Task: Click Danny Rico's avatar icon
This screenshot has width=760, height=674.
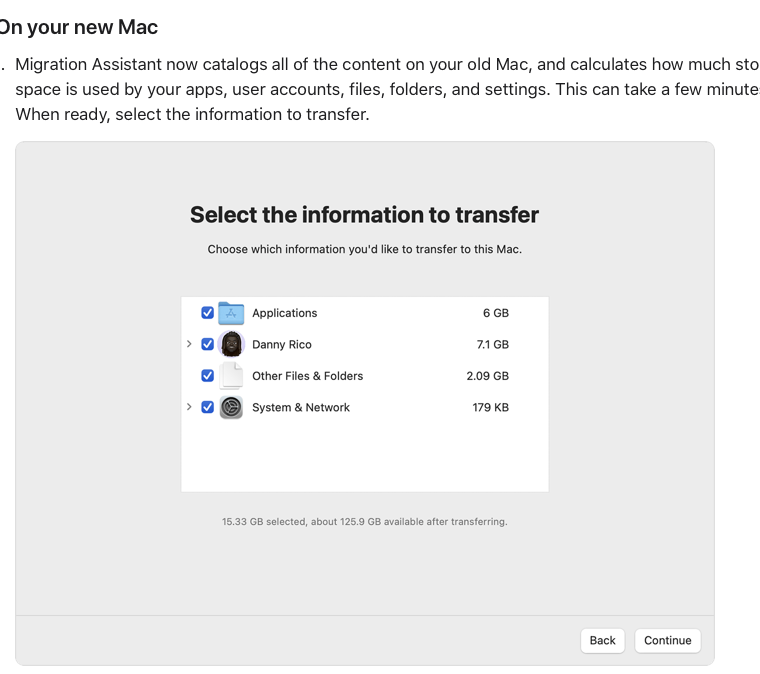Action: 231,345
